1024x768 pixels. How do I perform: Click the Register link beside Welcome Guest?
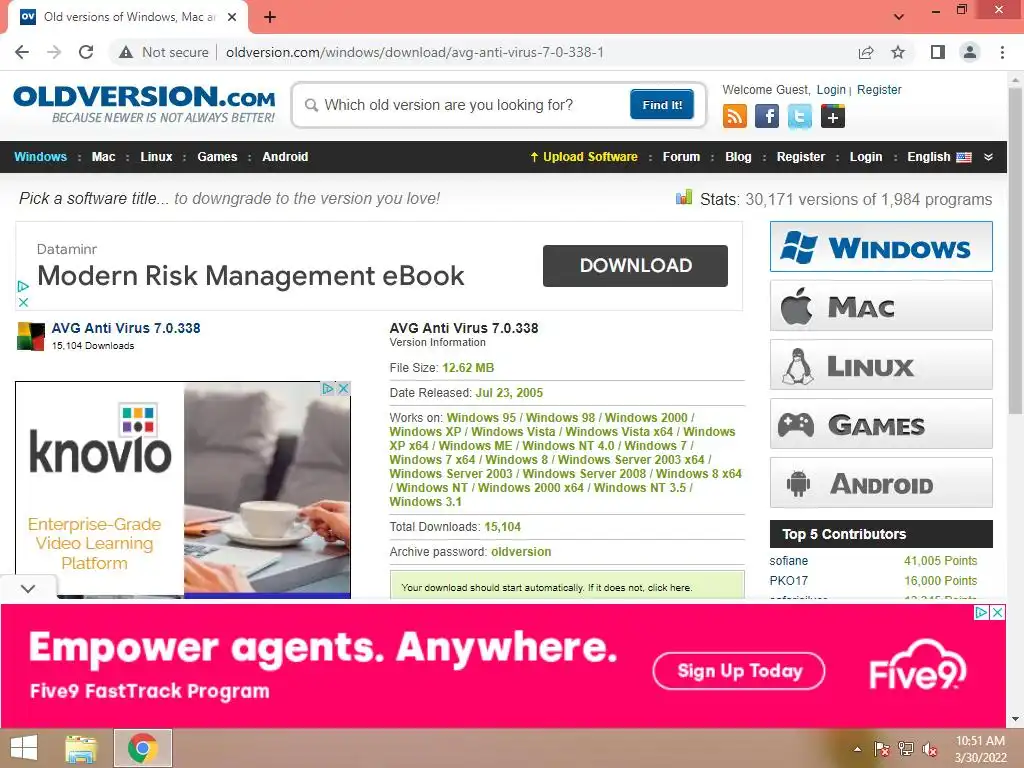pos(879,89)
